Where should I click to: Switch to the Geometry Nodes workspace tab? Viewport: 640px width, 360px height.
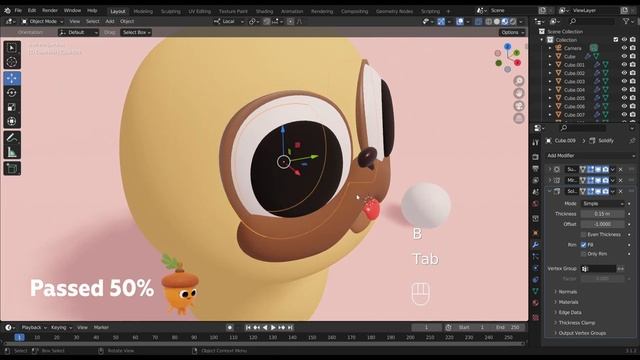tap(394, 11)
